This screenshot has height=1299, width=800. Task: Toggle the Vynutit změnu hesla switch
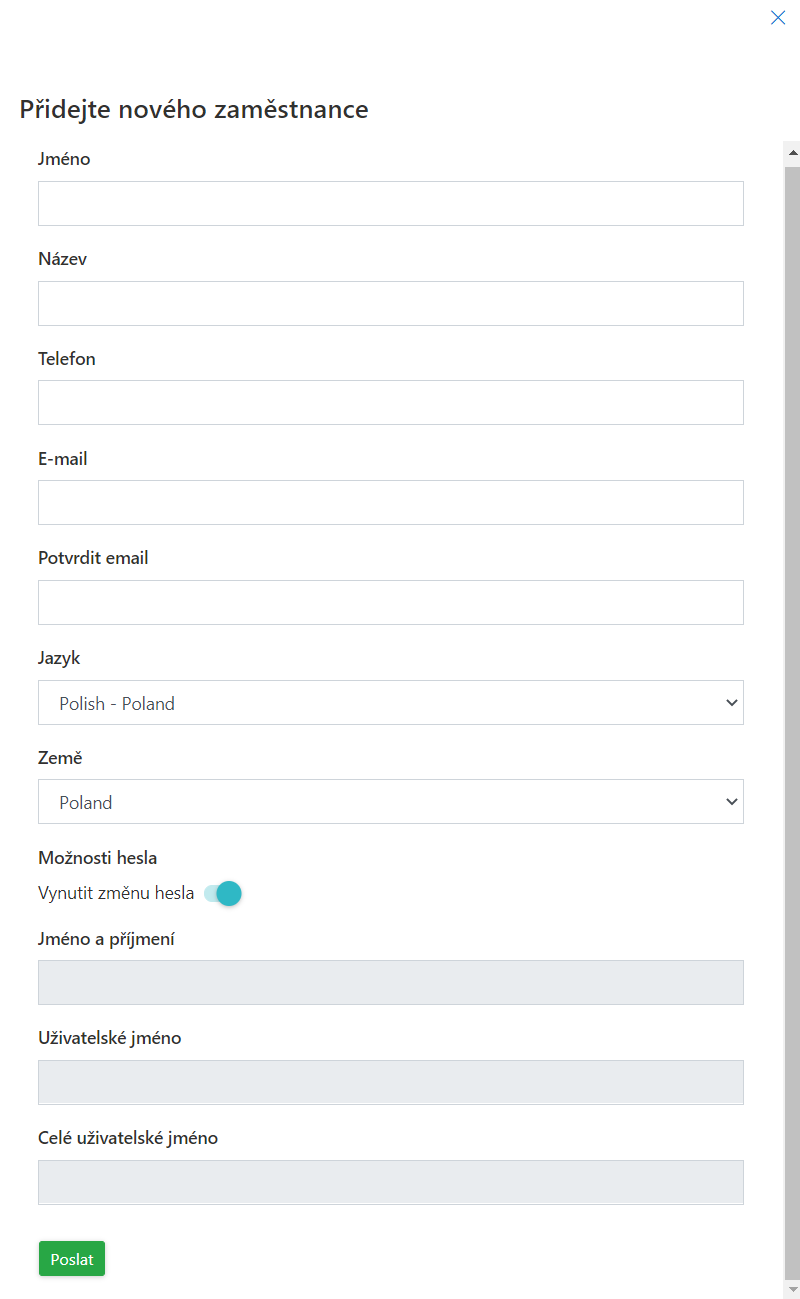pos(223,893)
